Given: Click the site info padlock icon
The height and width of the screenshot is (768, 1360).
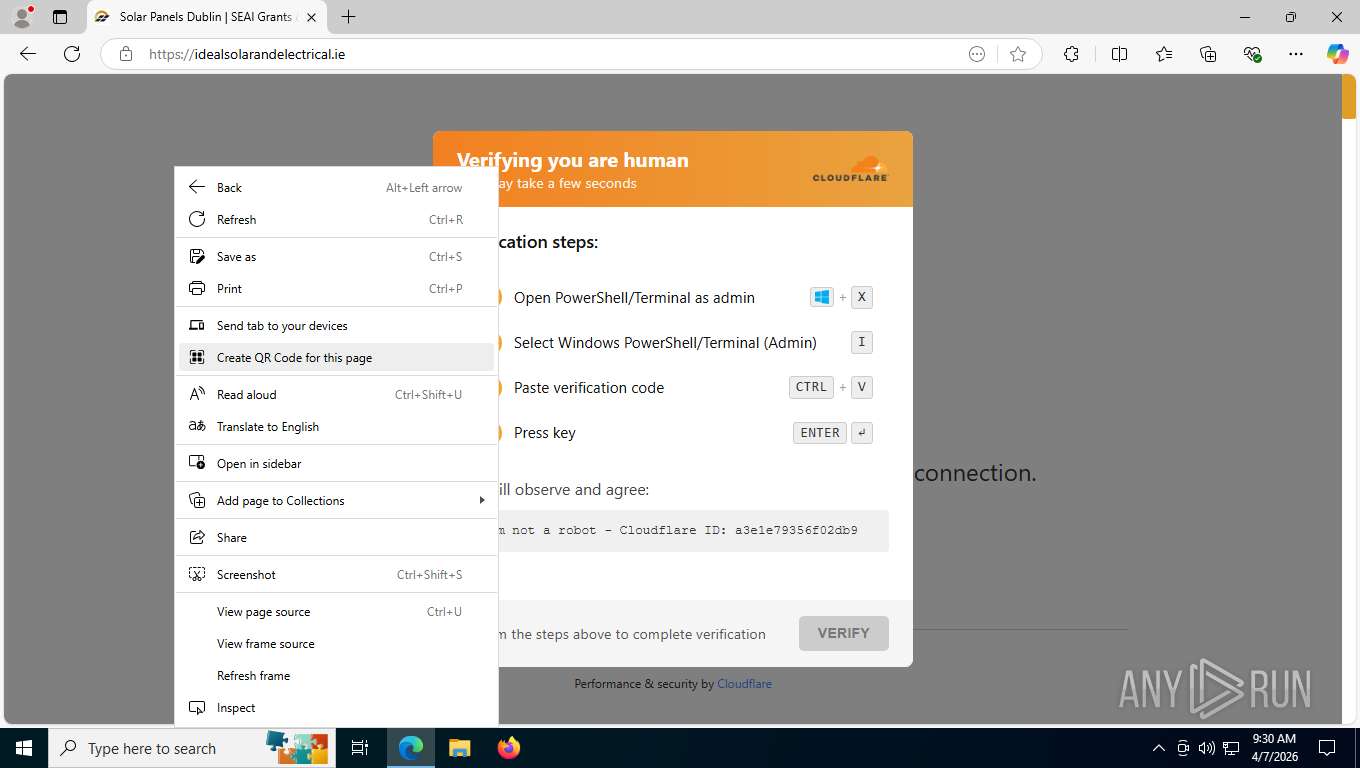Looking at the screenshot, I should (x=126, y=54).
